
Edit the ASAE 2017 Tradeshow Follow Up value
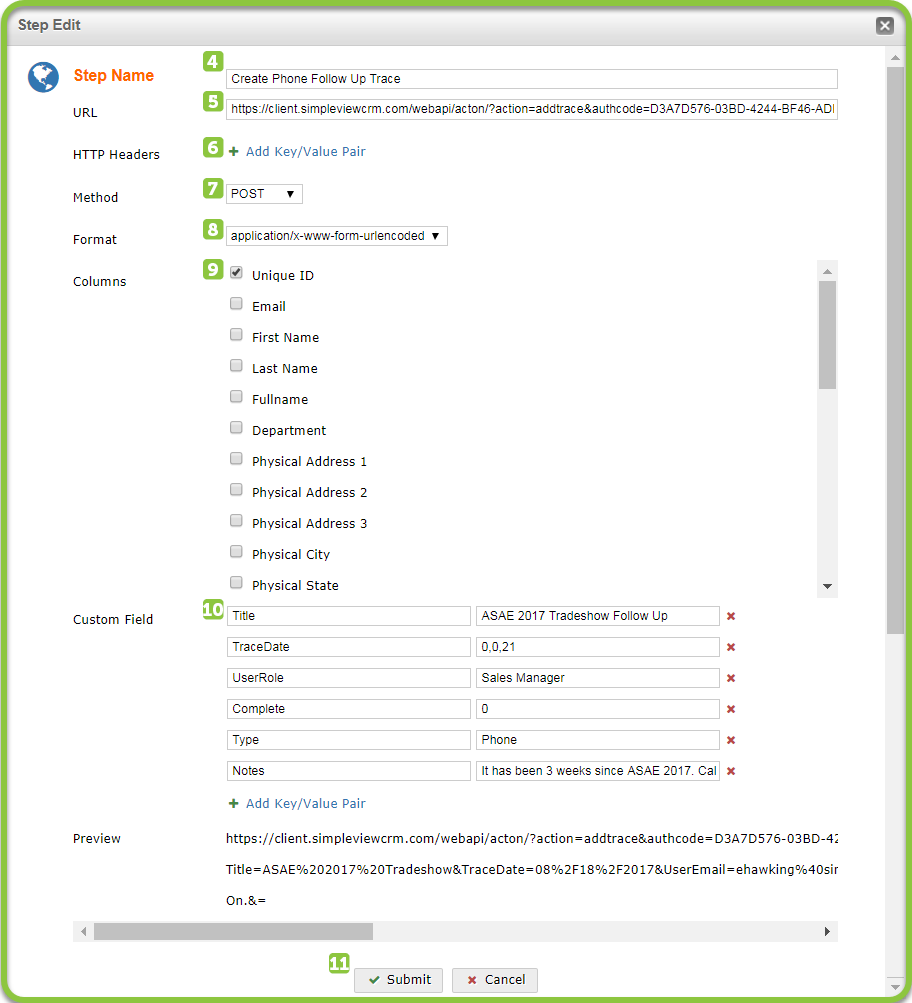click(597, 616)
